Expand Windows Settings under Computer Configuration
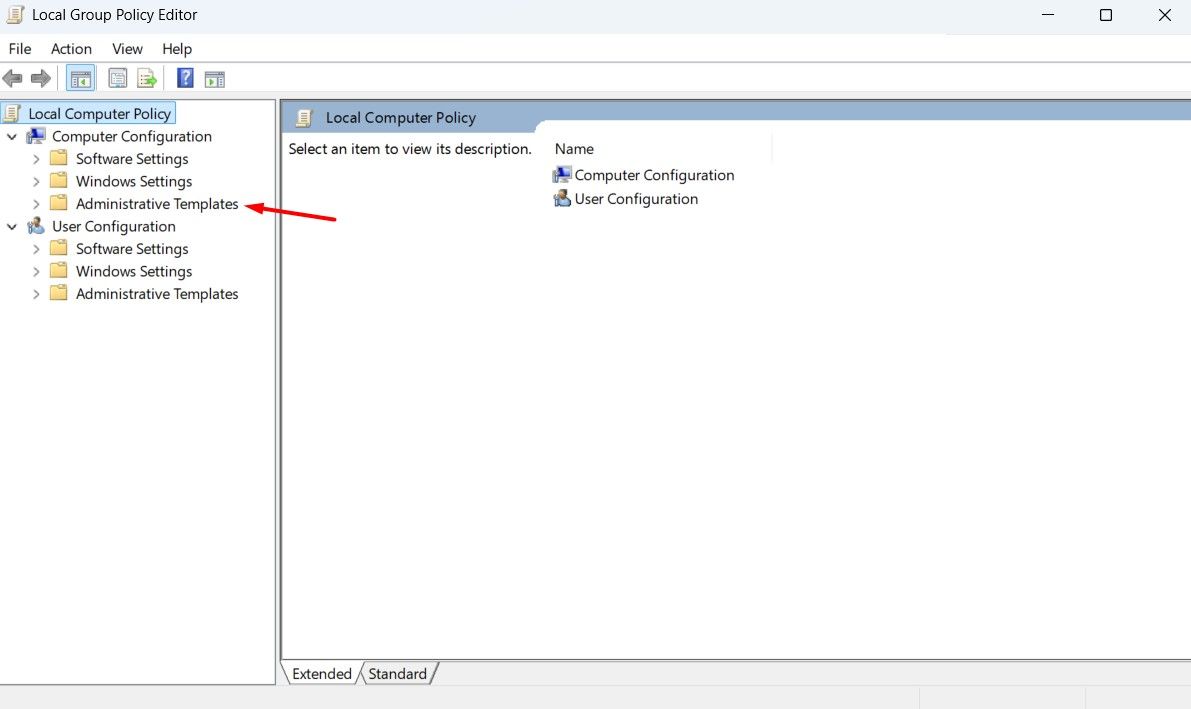 click(x=36, y=182)
